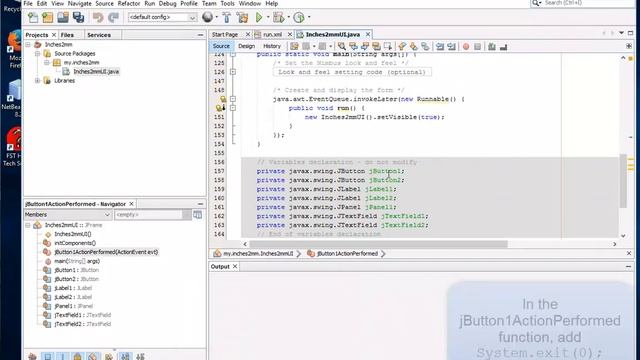Click the Undo arrow icon

[98, 17]
